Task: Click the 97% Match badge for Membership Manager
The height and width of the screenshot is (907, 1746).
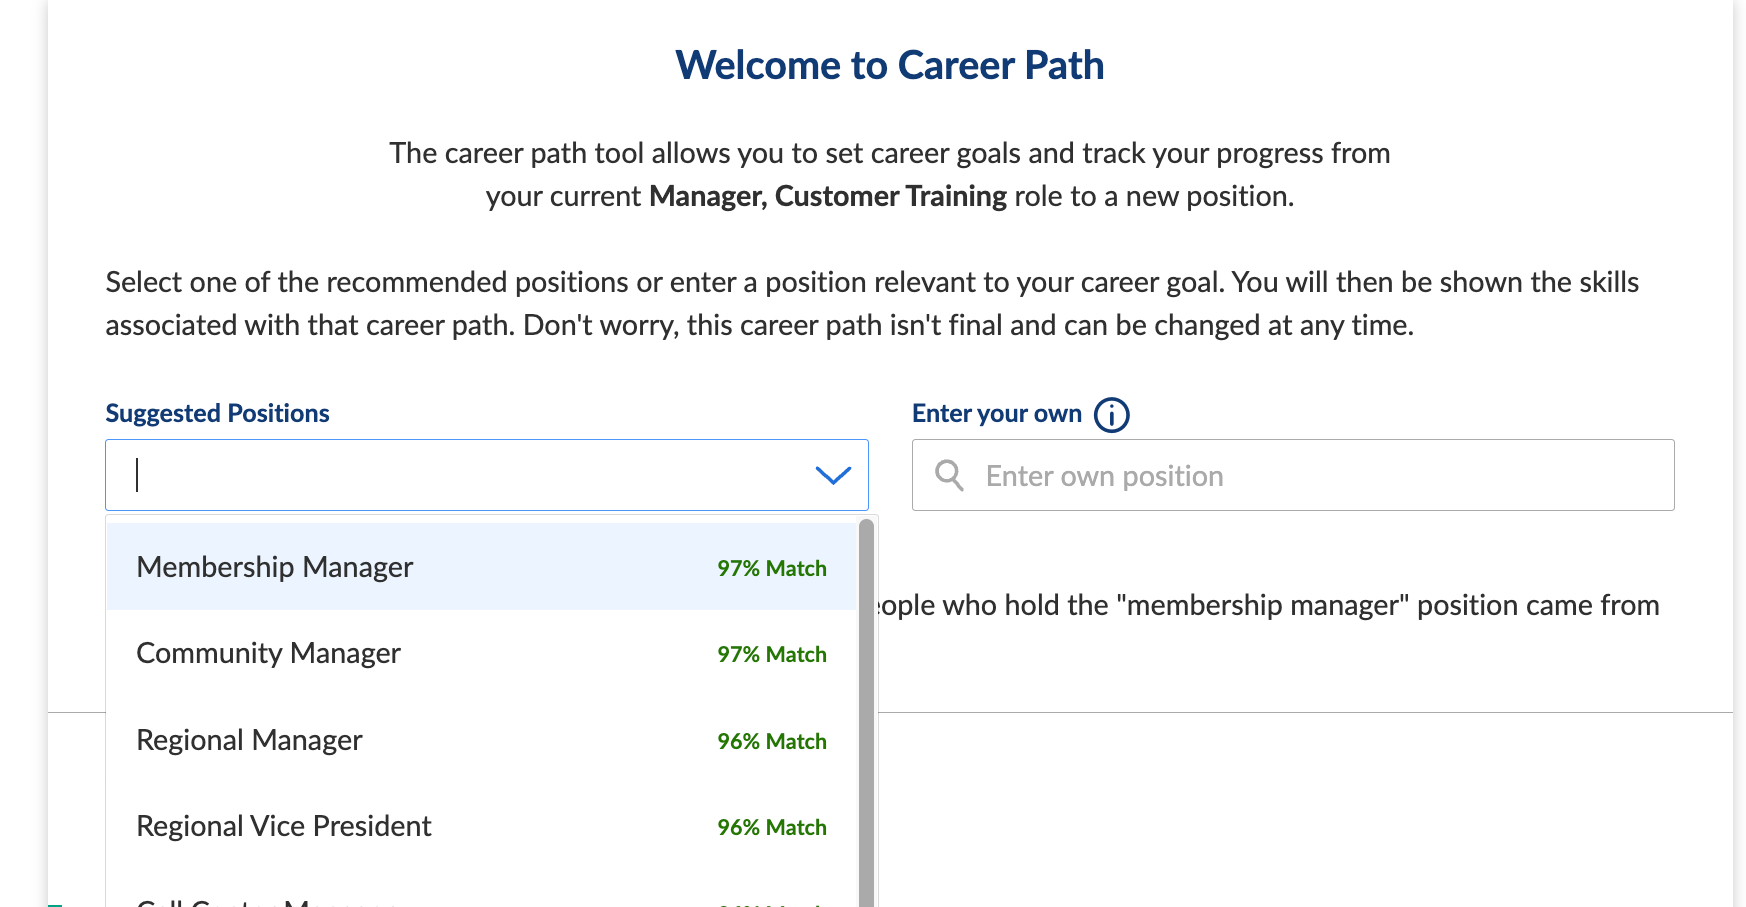Action: [x=771, y=568]
